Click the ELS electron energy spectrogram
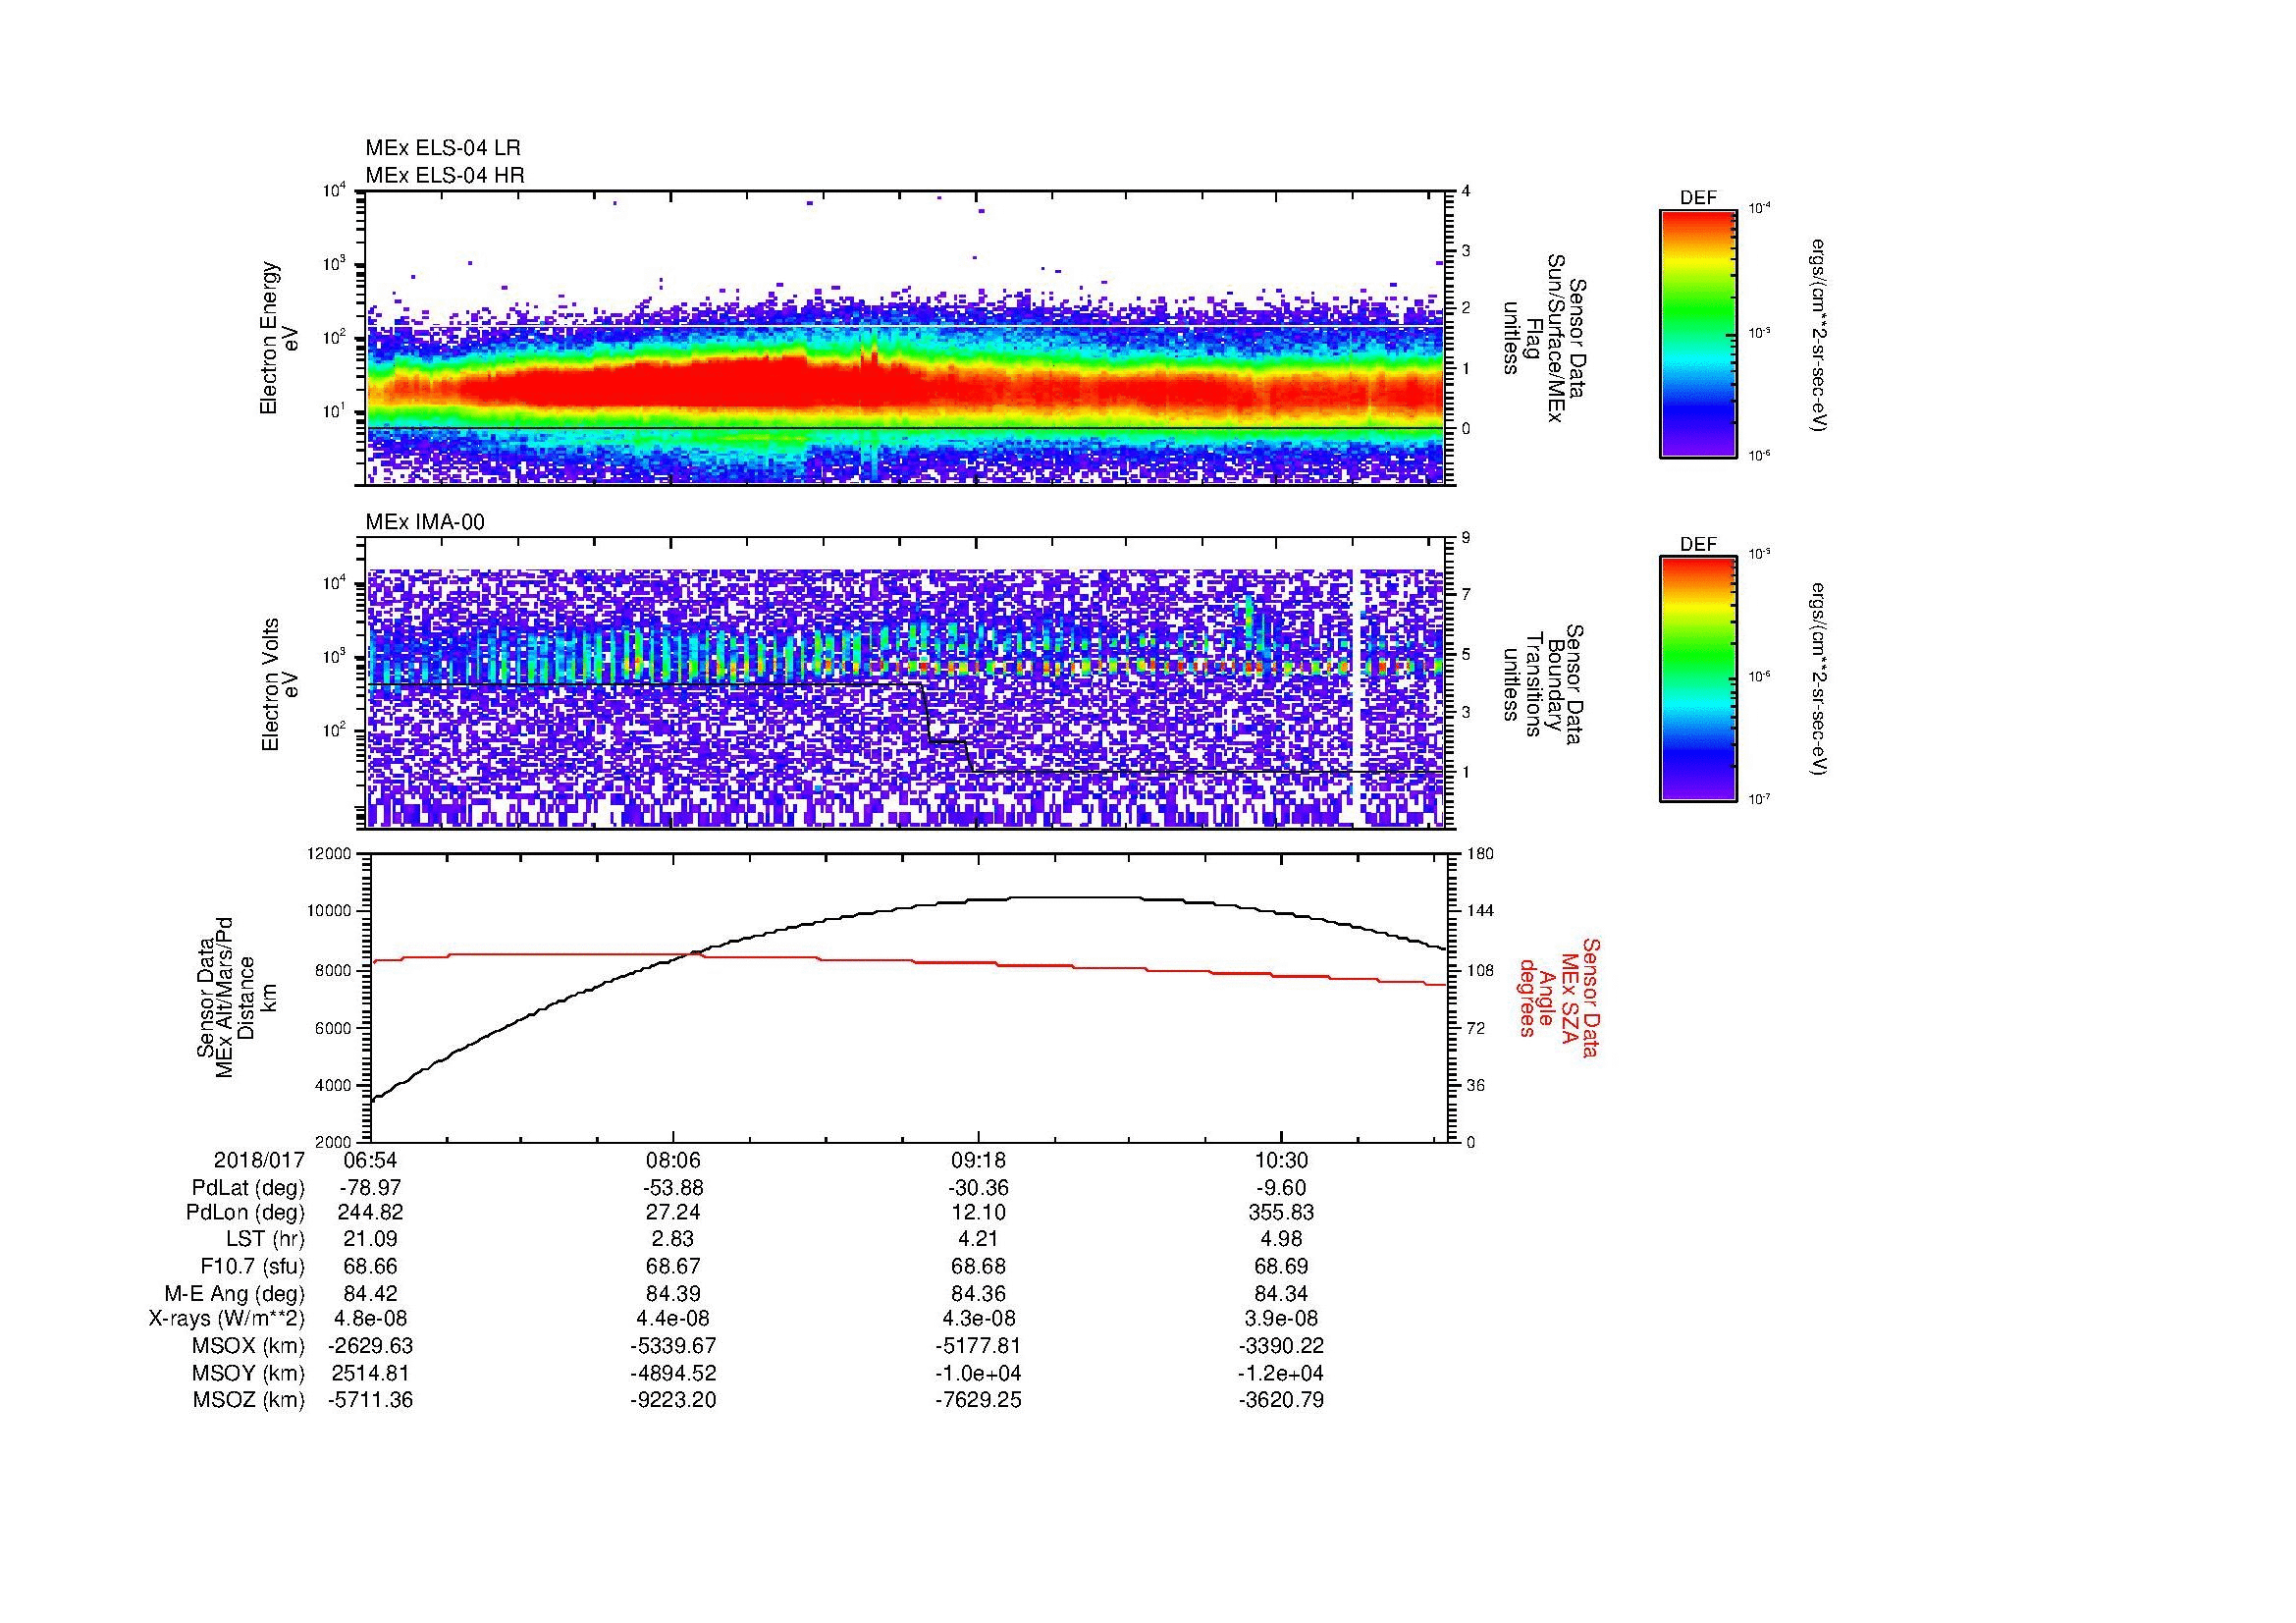This screenshot has height=1623, width=2296. click(905, 338)
